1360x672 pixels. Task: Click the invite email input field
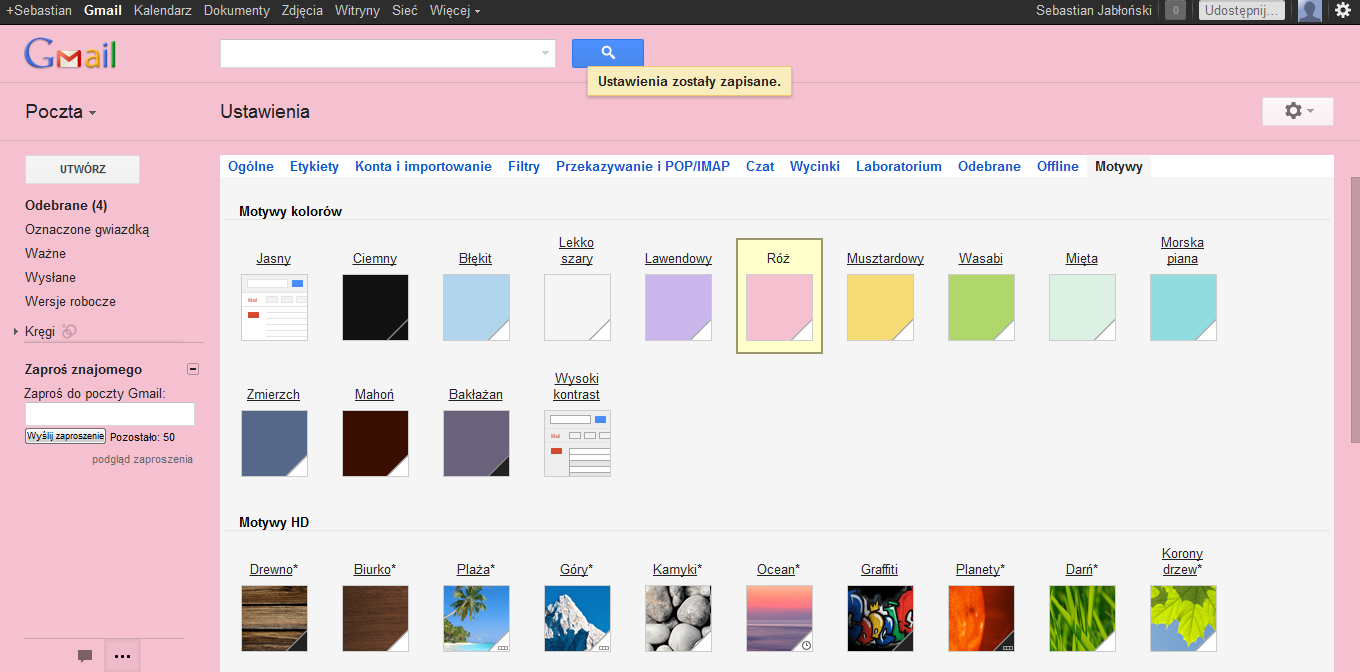click(110, 414)
